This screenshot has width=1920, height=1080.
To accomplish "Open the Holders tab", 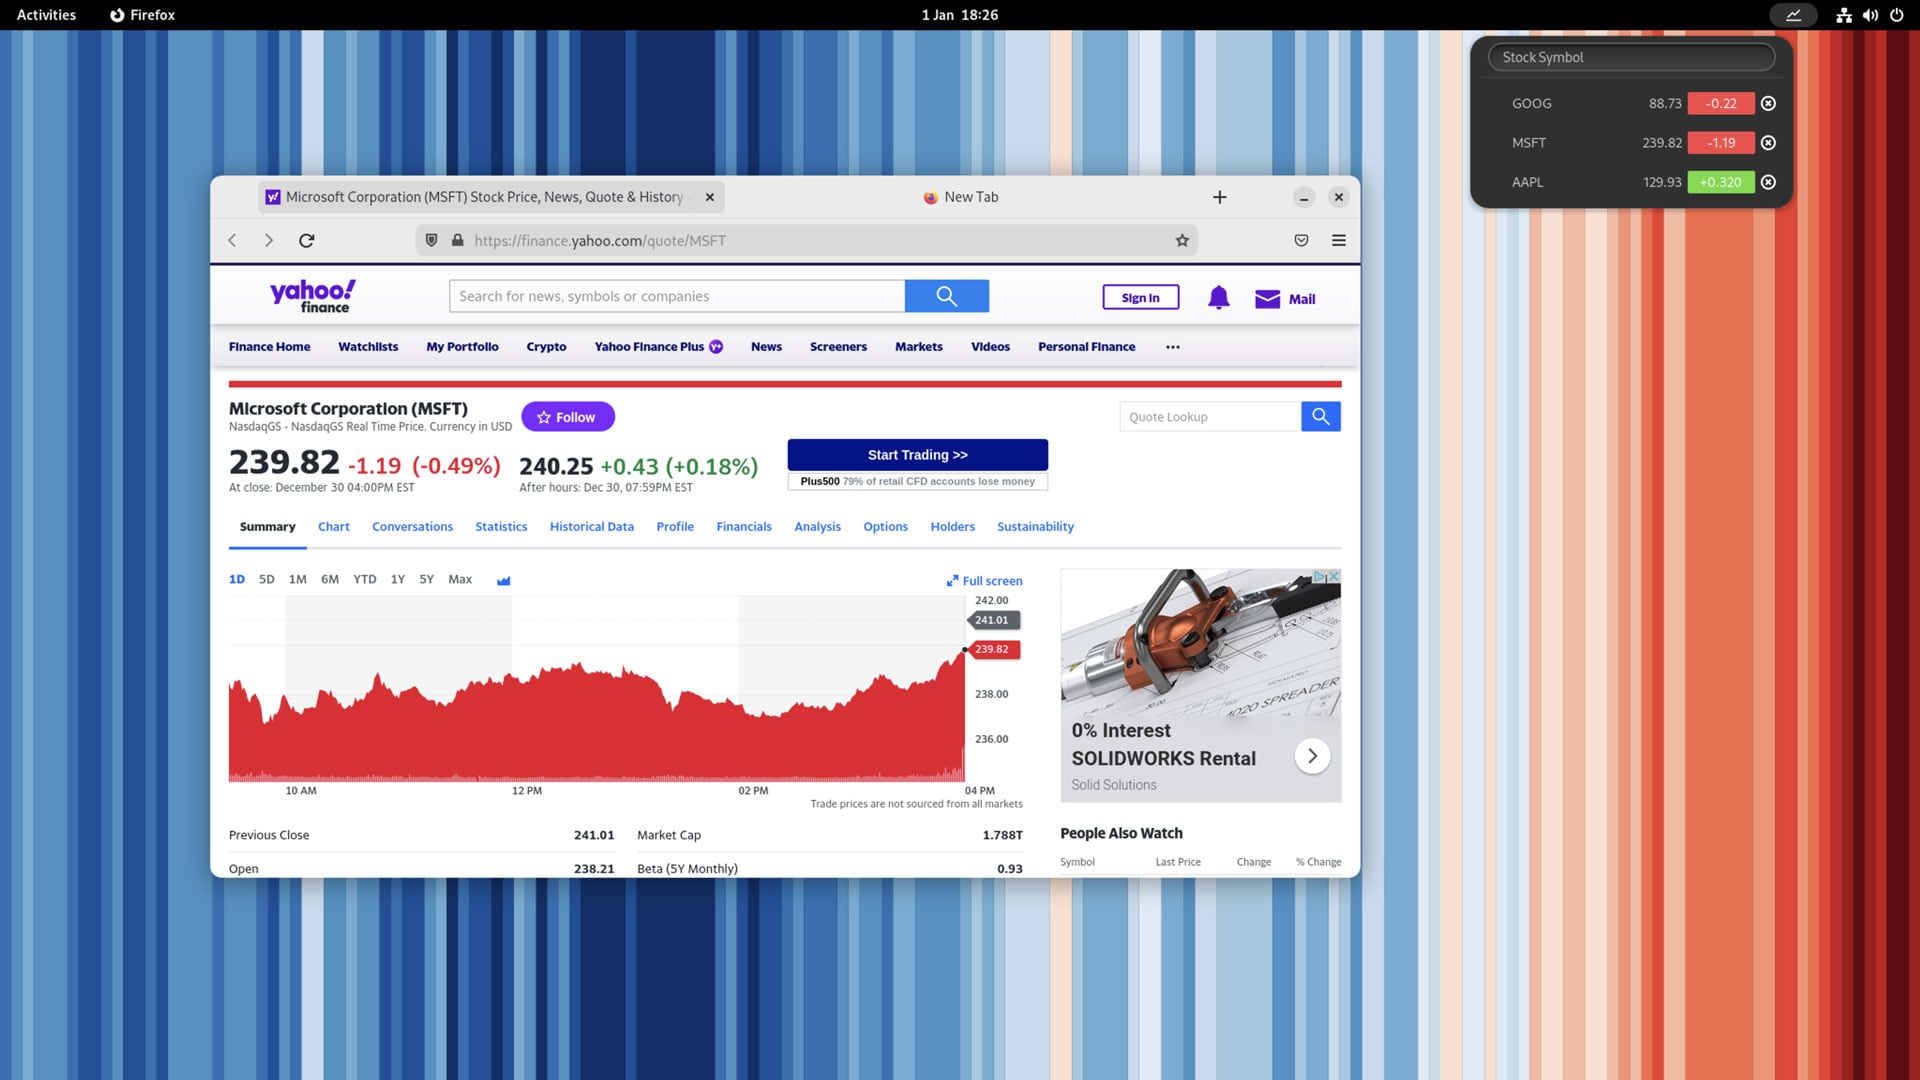I will pyautogui.click(x=952, y=527).
